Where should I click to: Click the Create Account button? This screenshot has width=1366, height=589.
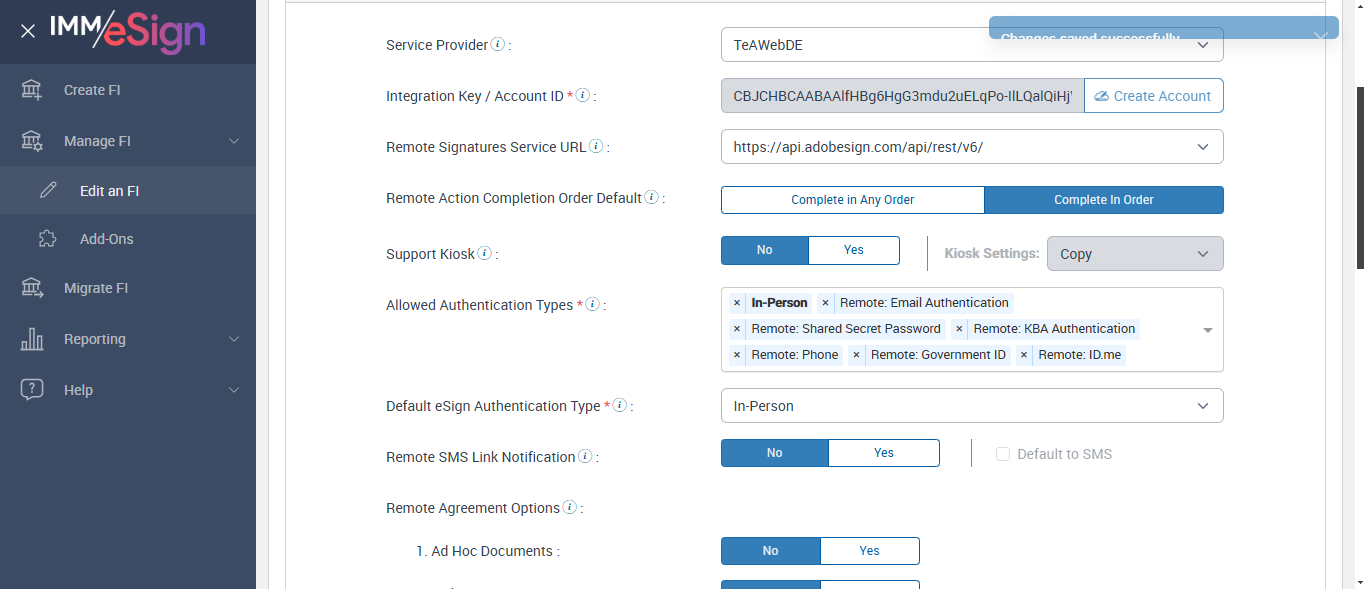pos(1153,96)
